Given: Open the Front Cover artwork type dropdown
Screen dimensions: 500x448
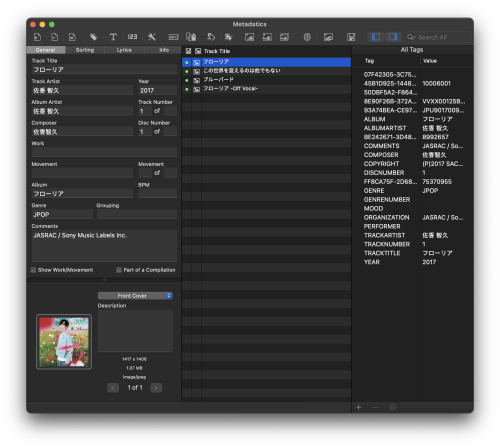Looking at the screenshot, I should pos(135,296).
